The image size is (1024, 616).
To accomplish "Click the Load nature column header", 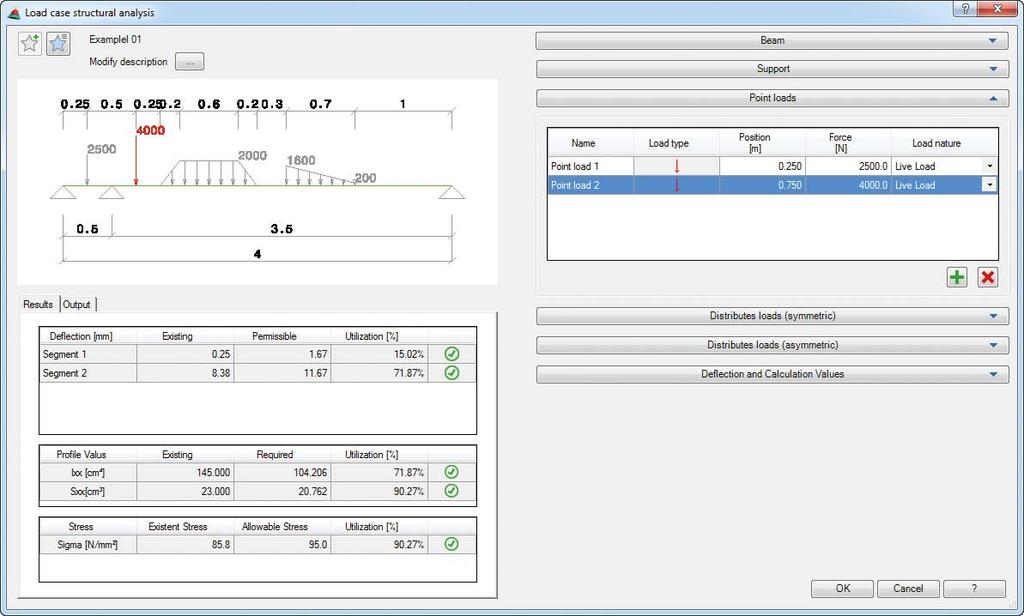I will pyautogui.click(x=944, y=143).
